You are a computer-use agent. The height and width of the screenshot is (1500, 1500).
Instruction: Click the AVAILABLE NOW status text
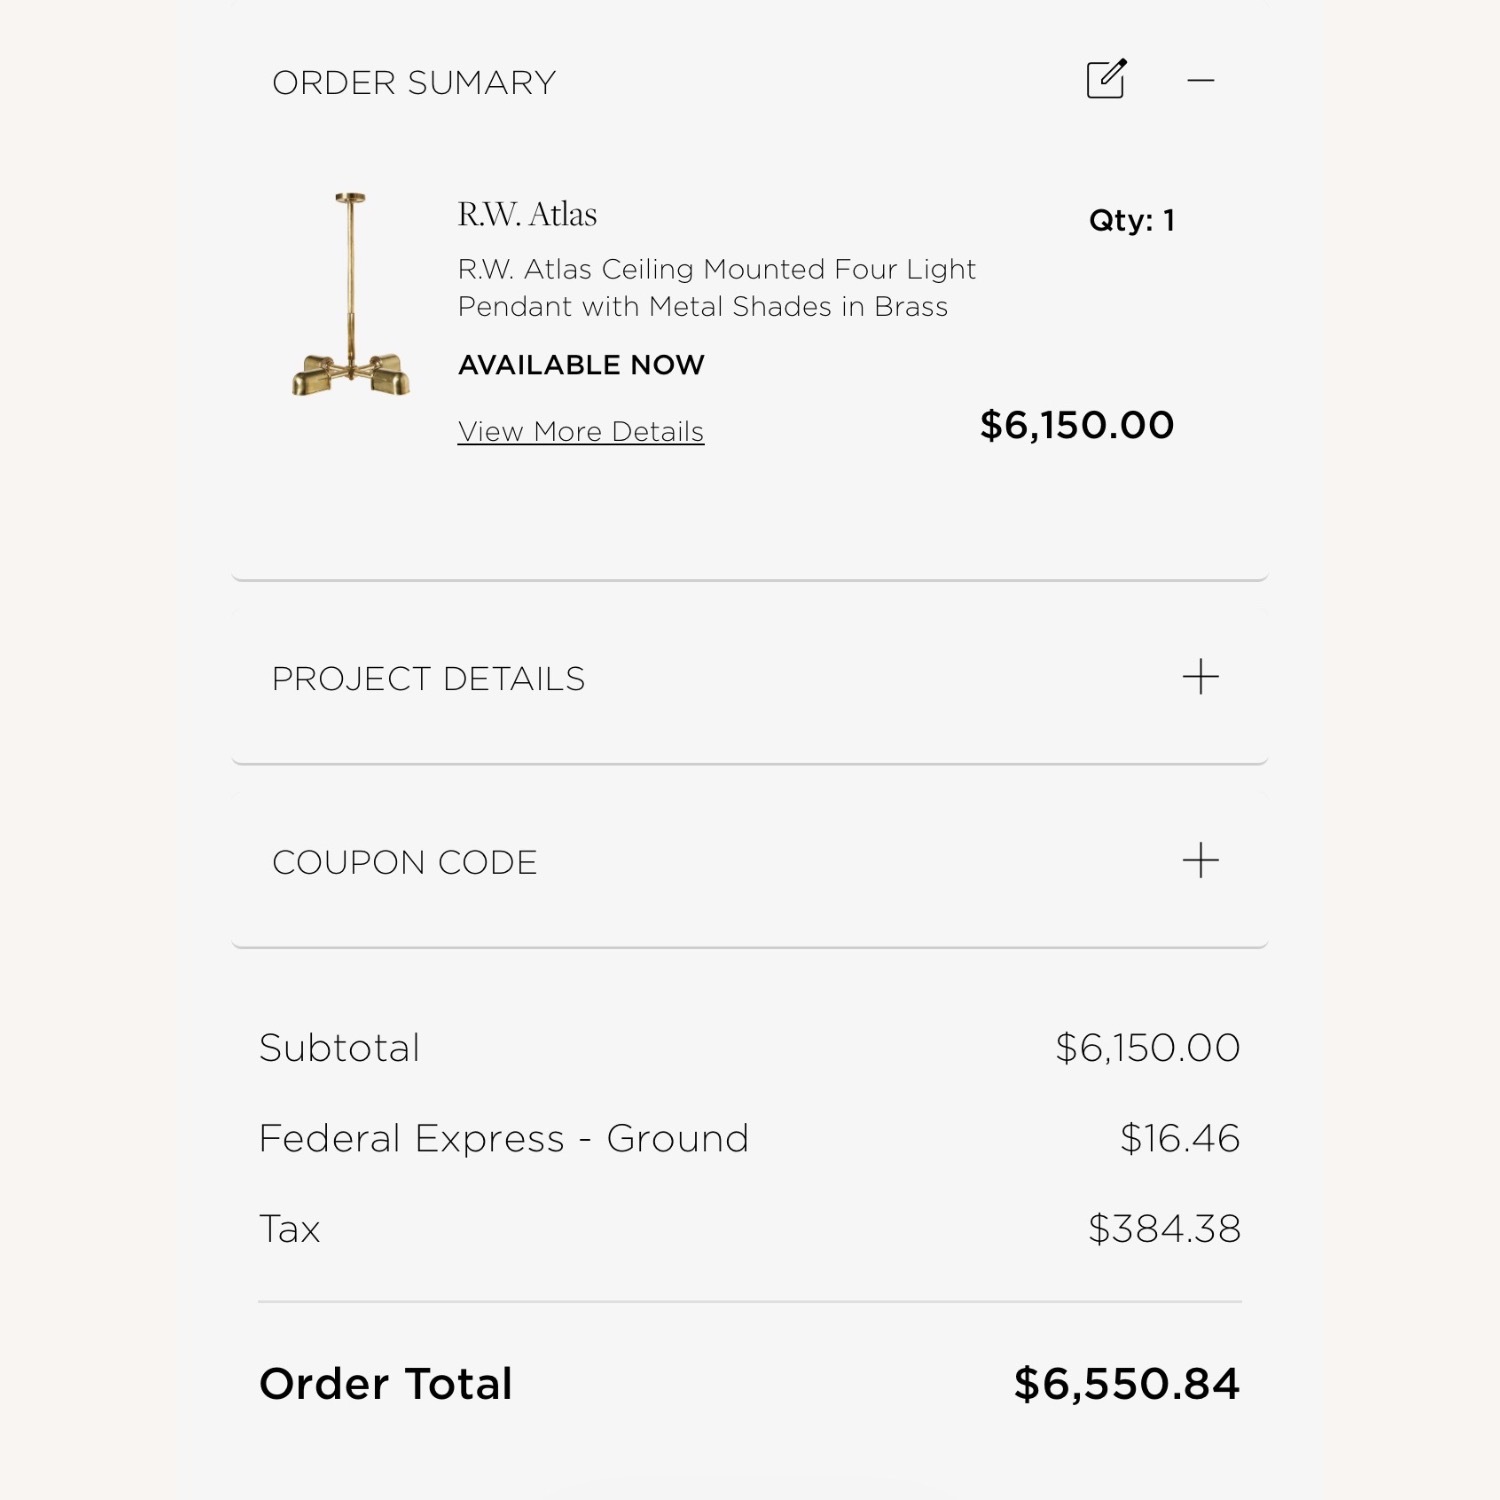coord(581,365)
